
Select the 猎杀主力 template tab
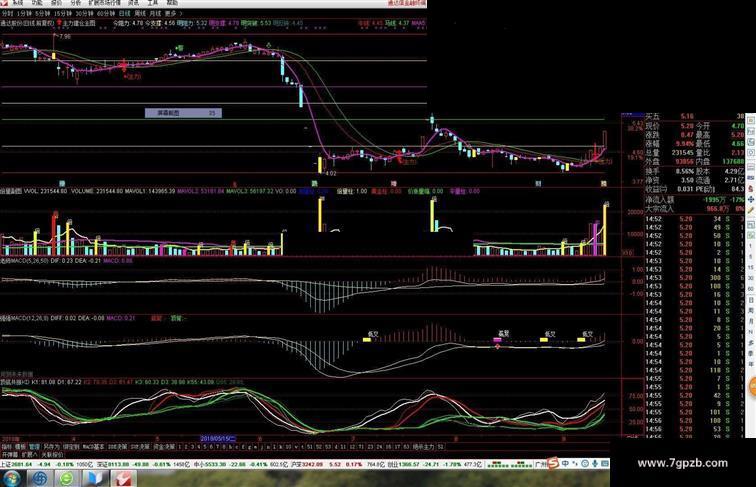[x=424, y=447]
